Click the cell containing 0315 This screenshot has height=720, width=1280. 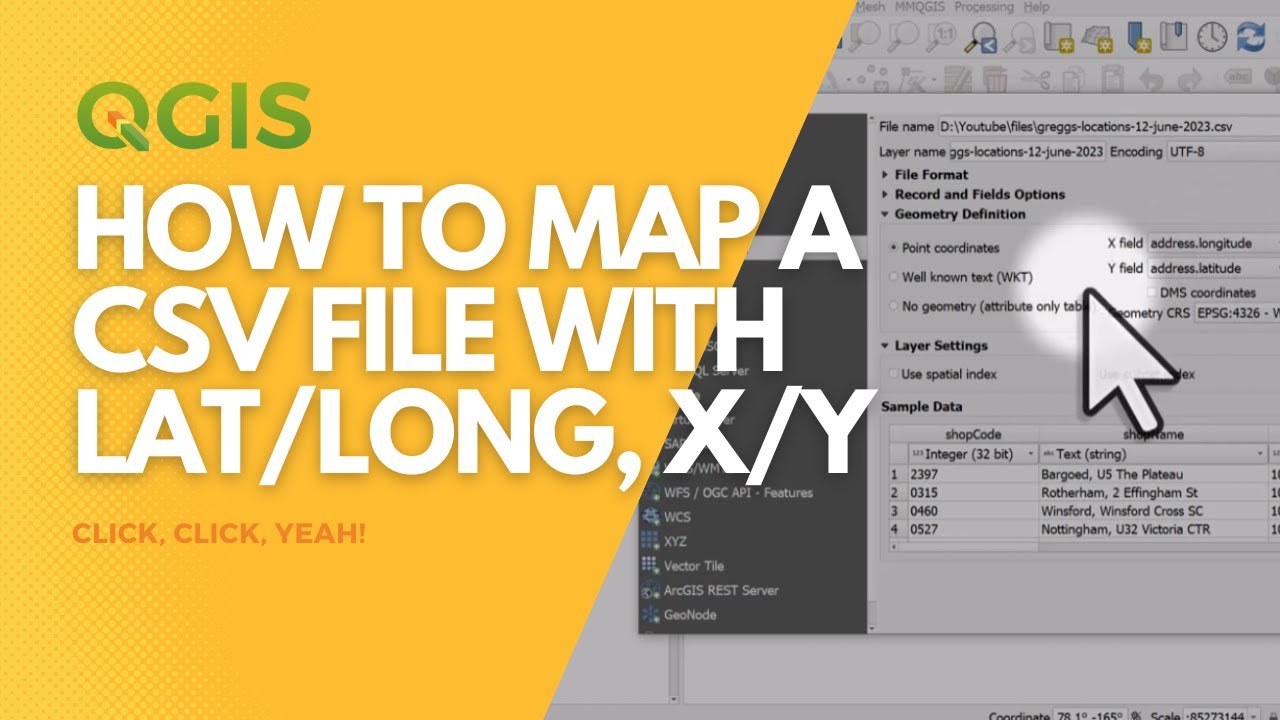tap(972, 492)
